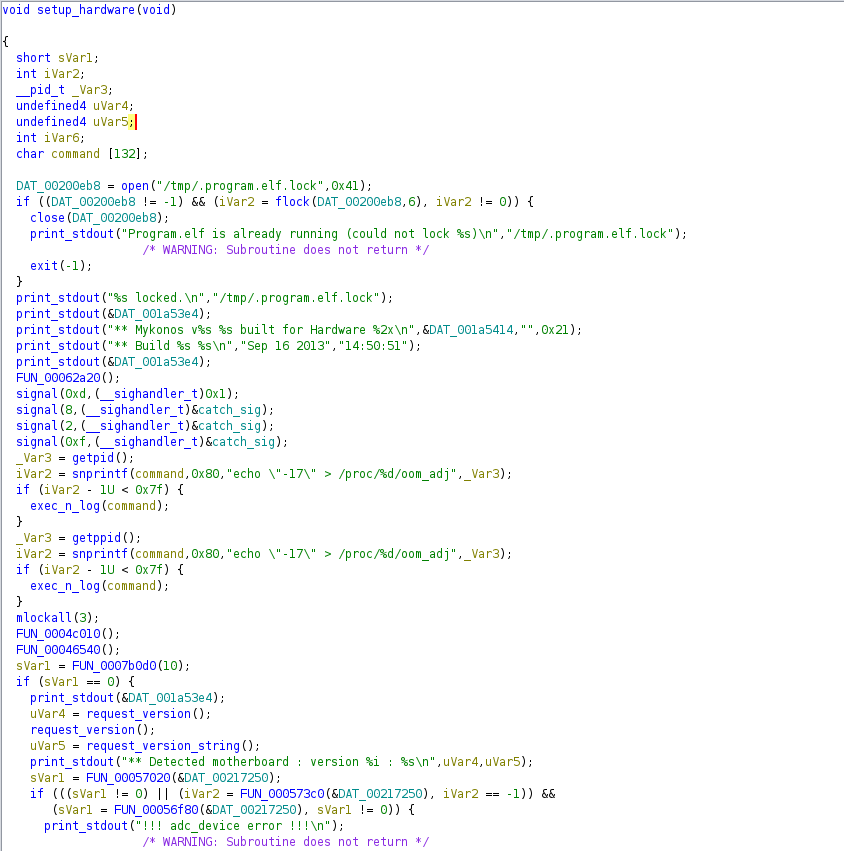Click the open function call
Image resolution: width=844 pixels, height=851 pixels.
click(135, 186)
